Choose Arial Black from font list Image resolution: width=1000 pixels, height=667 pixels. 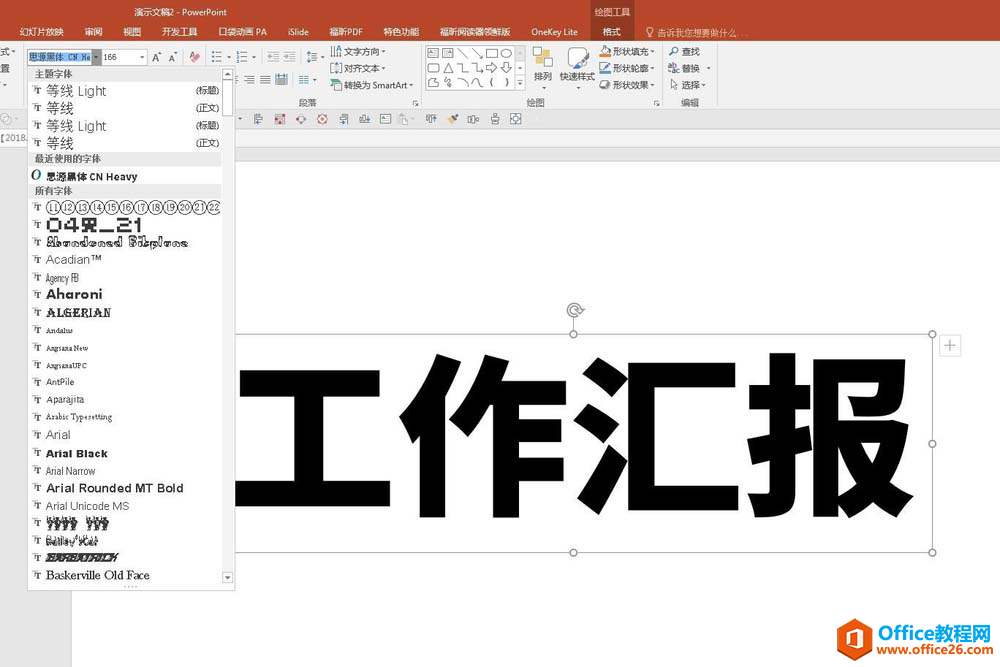[76, 453]
